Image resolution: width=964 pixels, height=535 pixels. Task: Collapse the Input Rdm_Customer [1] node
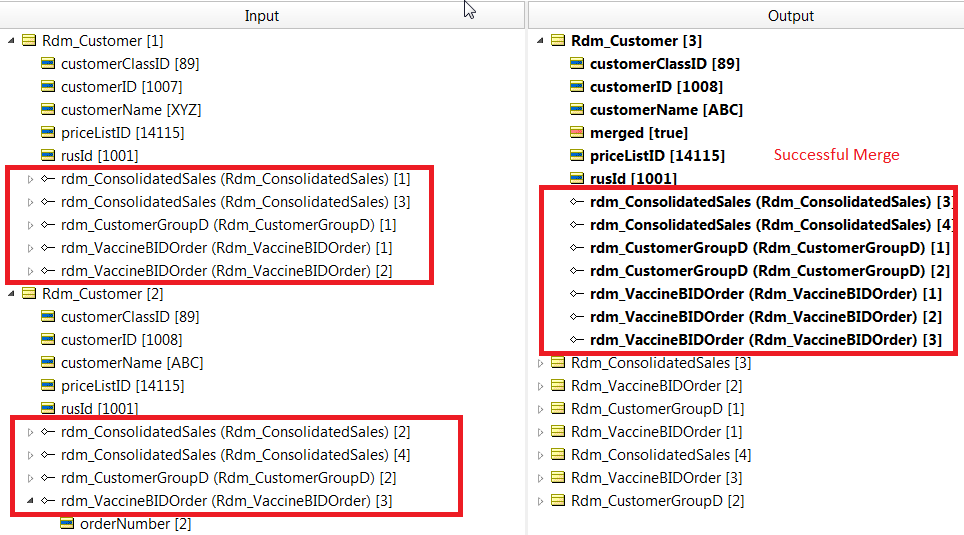click(11, 41)
